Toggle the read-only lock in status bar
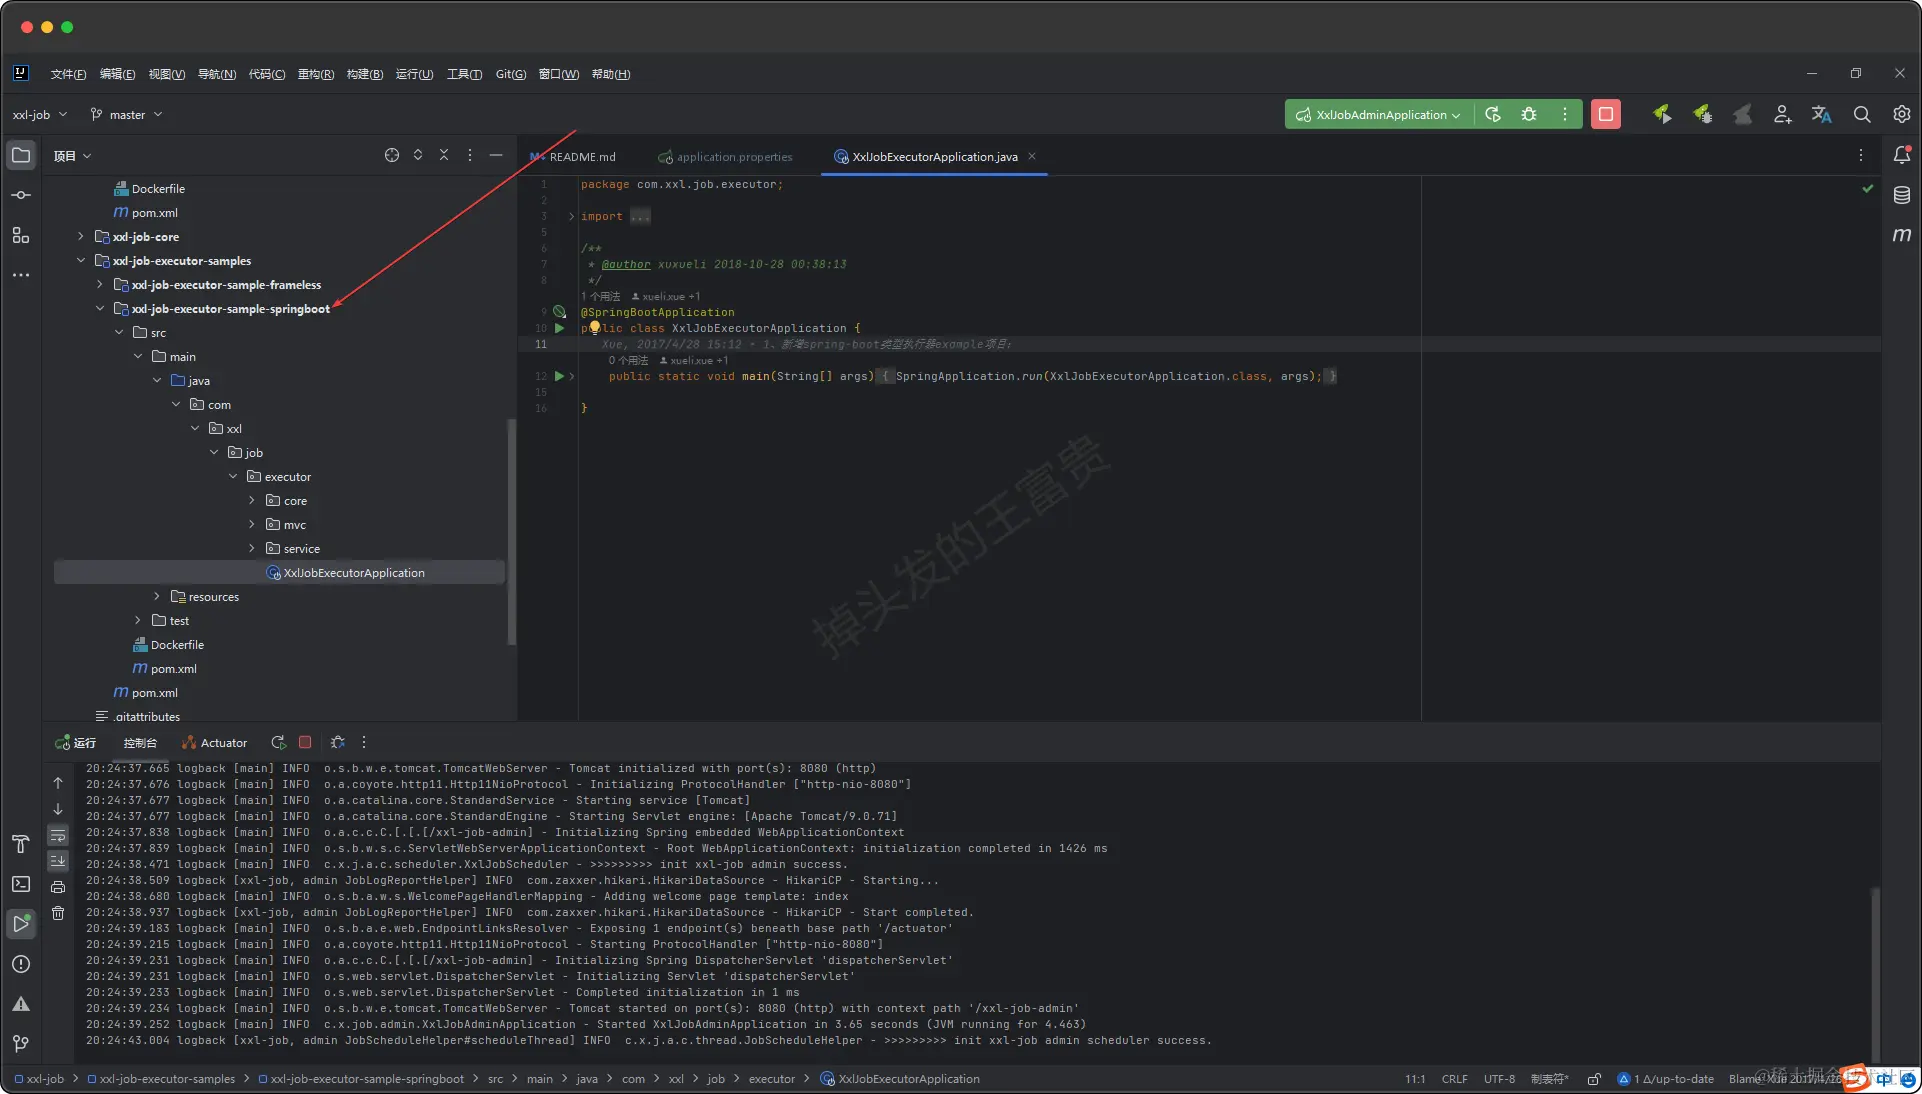Viewport: 1922px width, 1094px height. 1594,1079
